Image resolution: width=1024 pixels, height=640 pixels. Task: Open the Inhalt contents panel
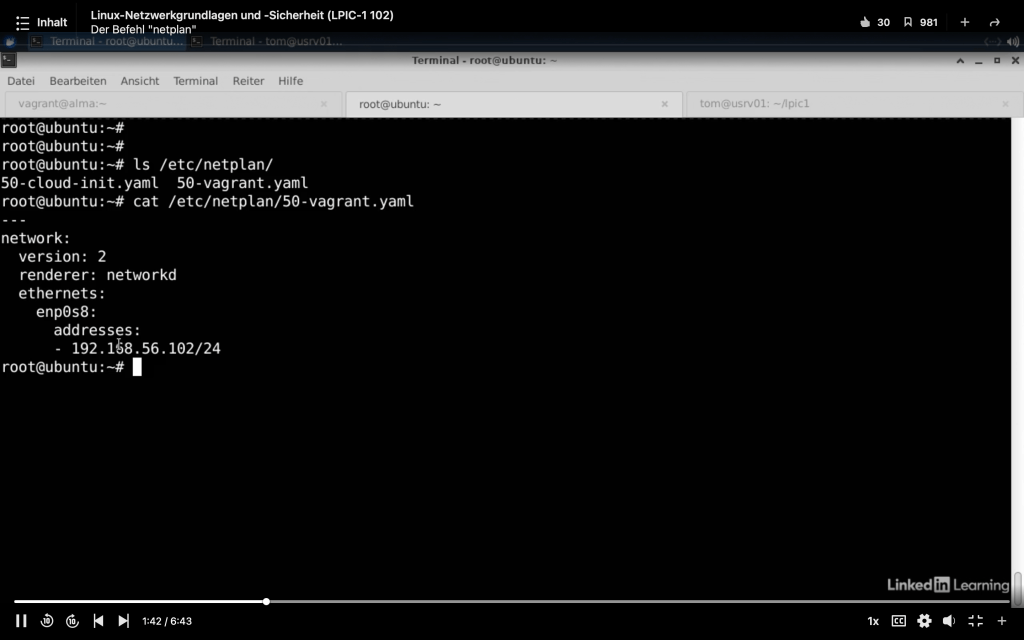42,22
